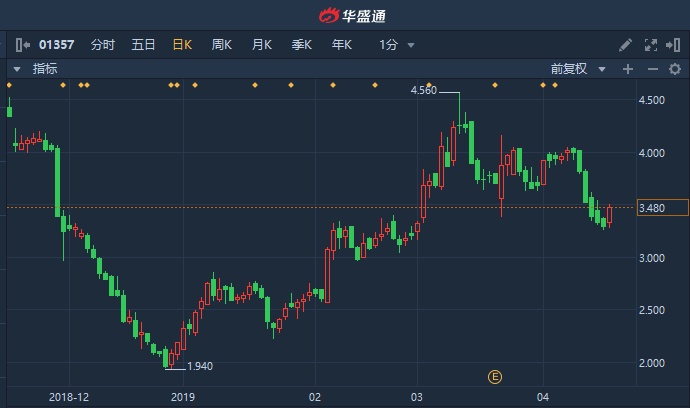Switch to 月K monthly chart
This screenshot has height=408, width=690.
tap(262, 45)
